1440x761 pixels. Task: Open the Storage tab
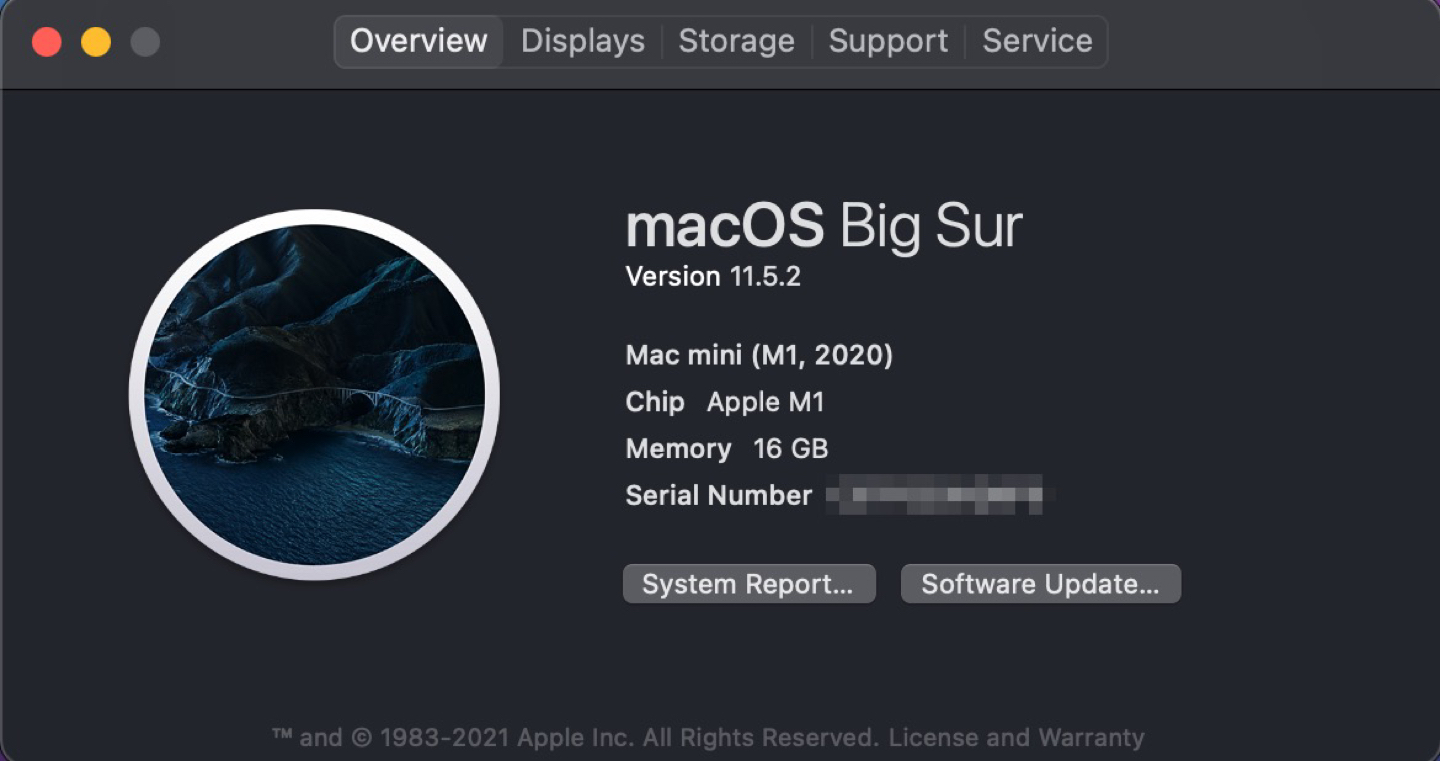click(736, 41)
